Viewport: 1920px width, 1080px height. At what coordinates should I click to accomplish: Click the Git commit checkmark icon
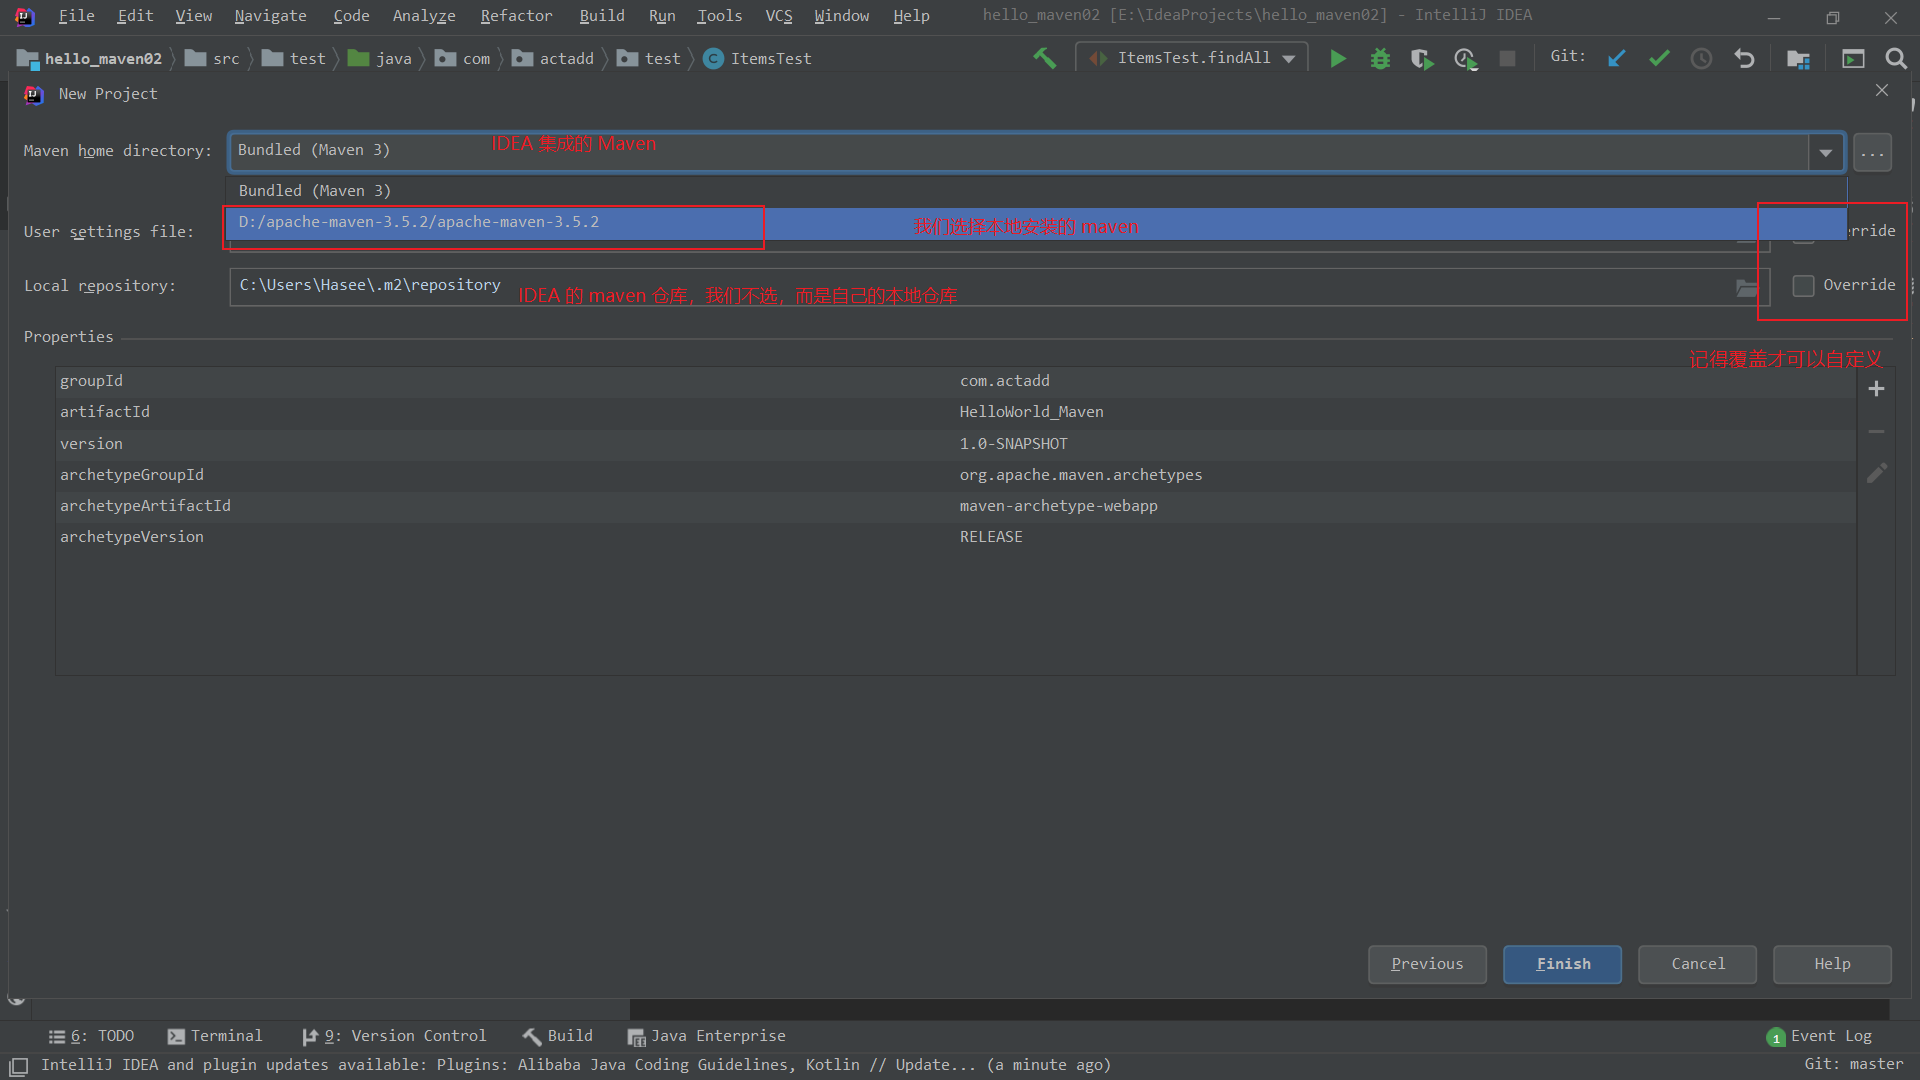coord(1659,59)
